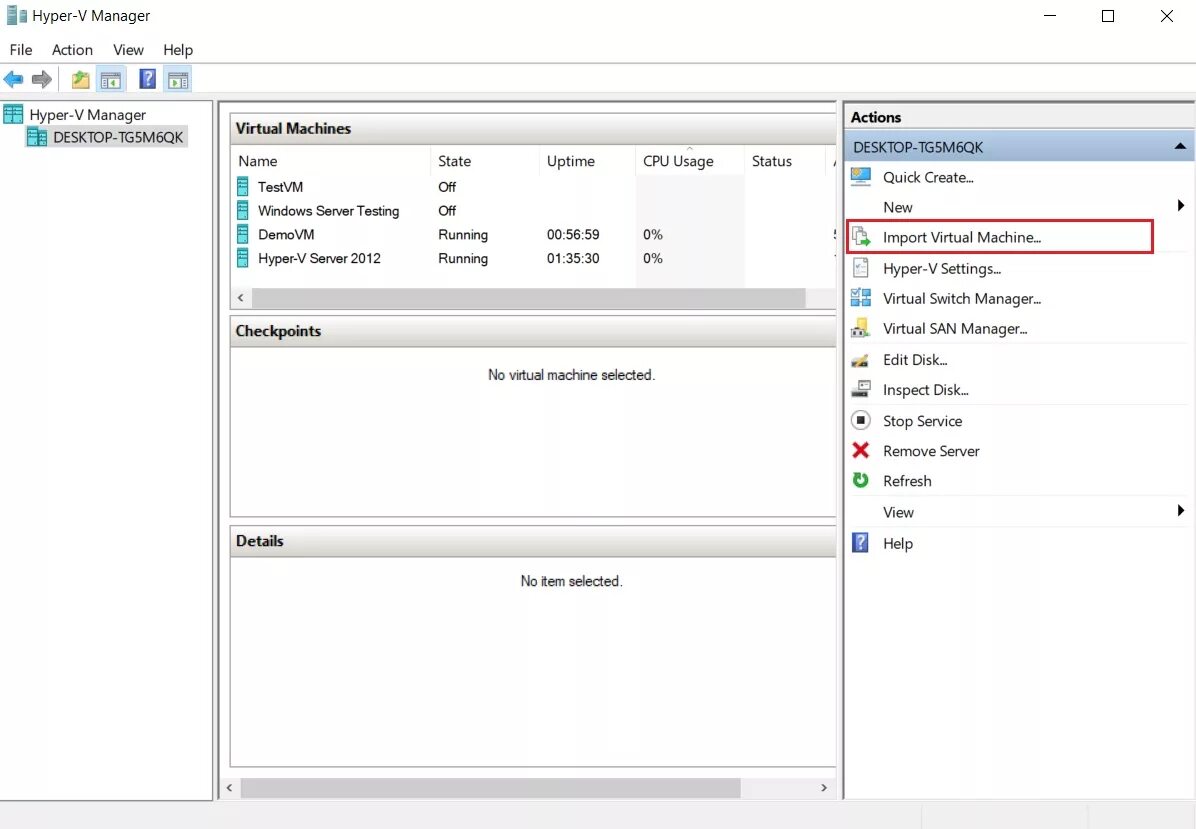This screenshot has height=829, width=1196.
Task: Open the Action menu
Action: click(x=72, y=50)
